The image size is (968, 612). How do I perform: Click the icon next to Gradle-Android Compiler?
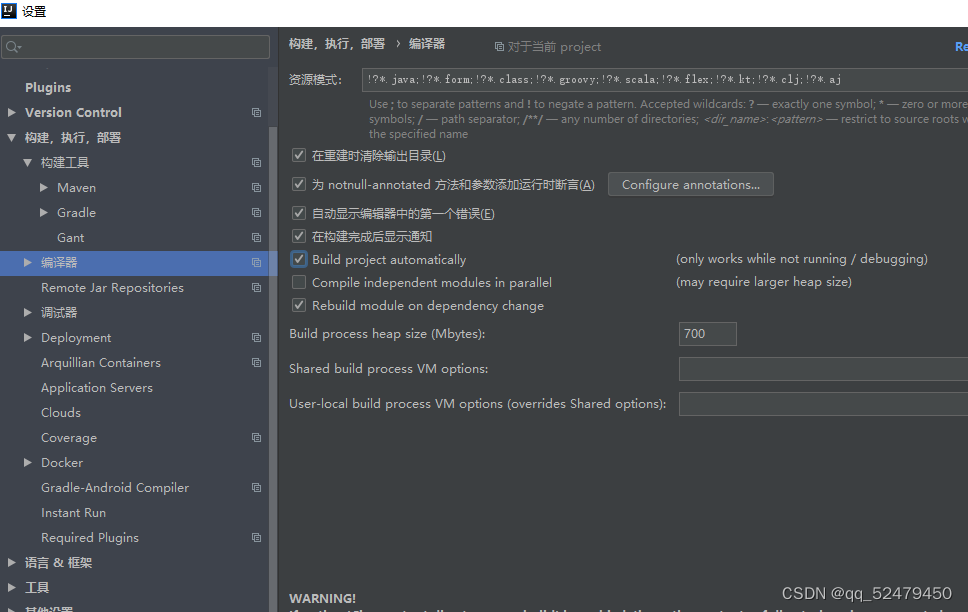(x=256, y=487)
